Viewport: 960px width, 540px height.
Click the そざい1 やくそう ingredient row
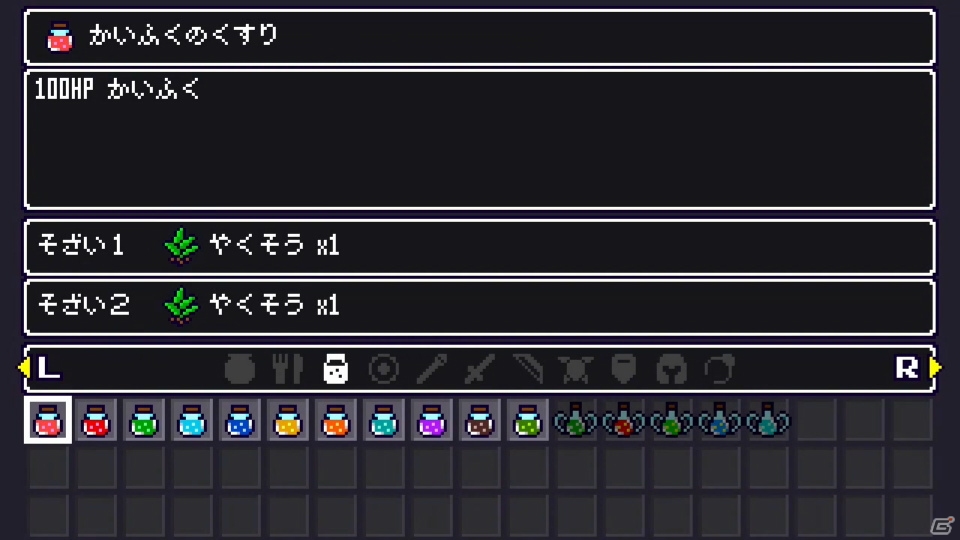pyautogui.click(x=479, y=246)
